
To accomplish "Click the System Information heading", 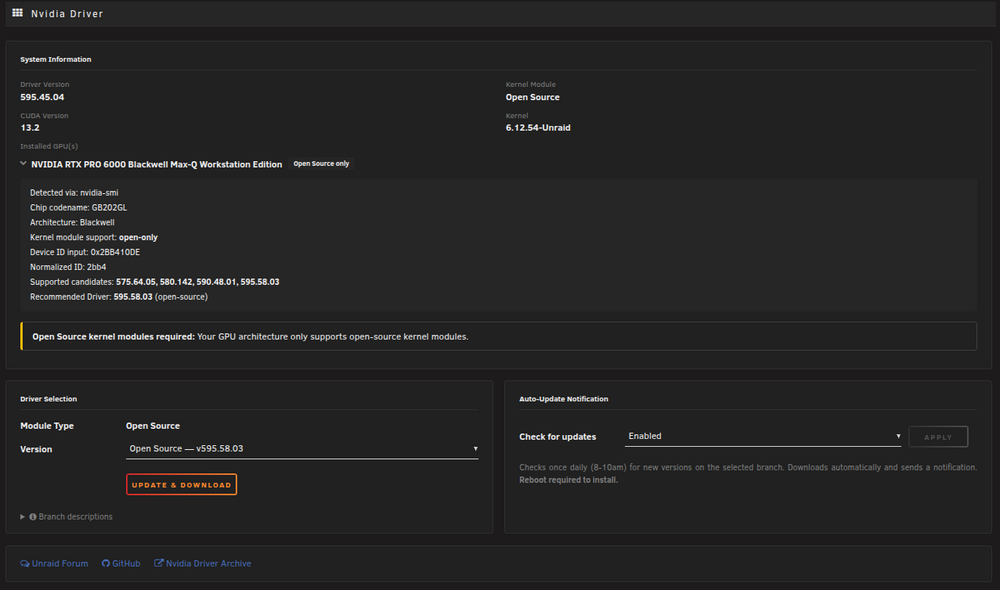I will click(x=55, y=59).
